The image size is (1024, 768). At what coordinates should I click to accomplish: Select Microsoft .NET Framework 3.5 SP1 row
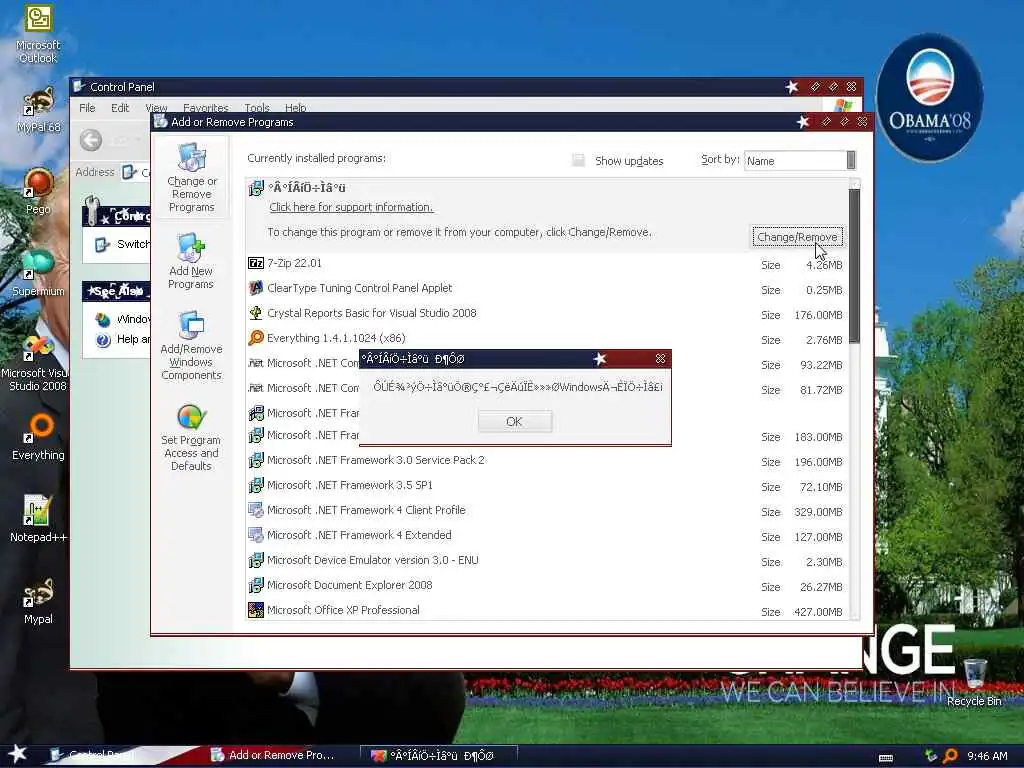click(547, 485)
